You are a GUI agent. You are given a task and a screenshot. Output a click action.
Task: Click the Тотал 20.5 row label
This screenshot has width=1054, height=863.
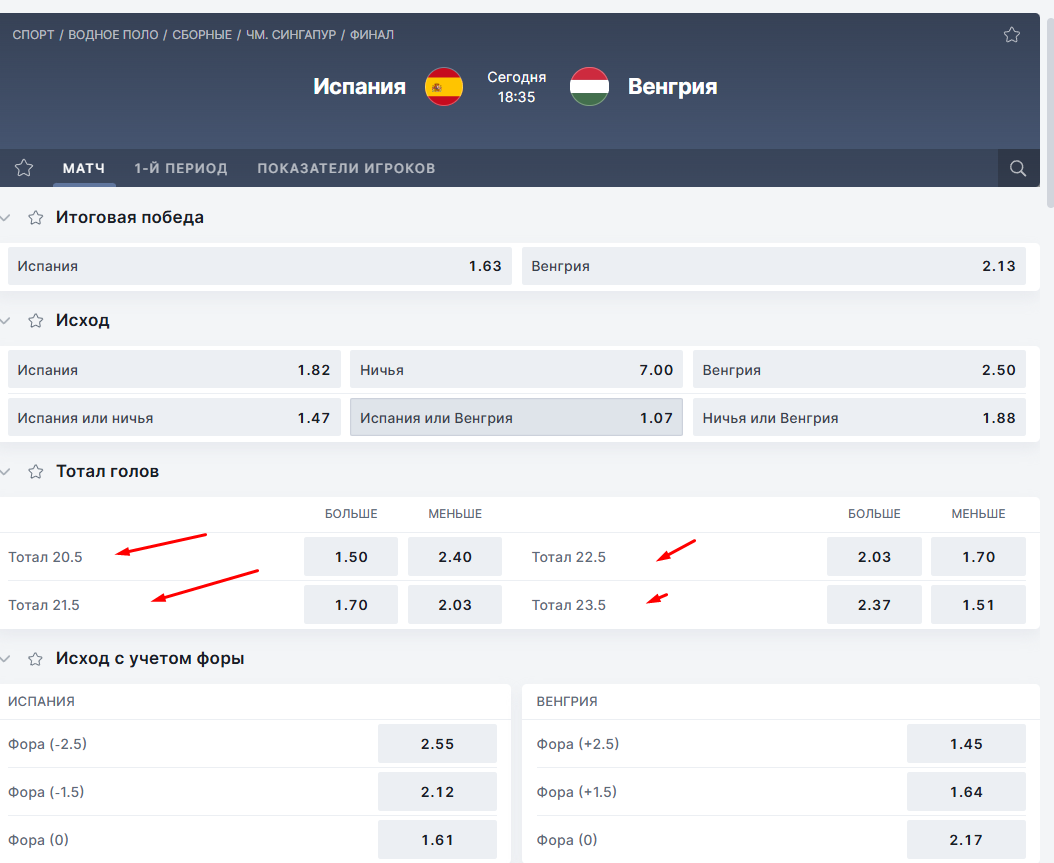tap(45, 557)
